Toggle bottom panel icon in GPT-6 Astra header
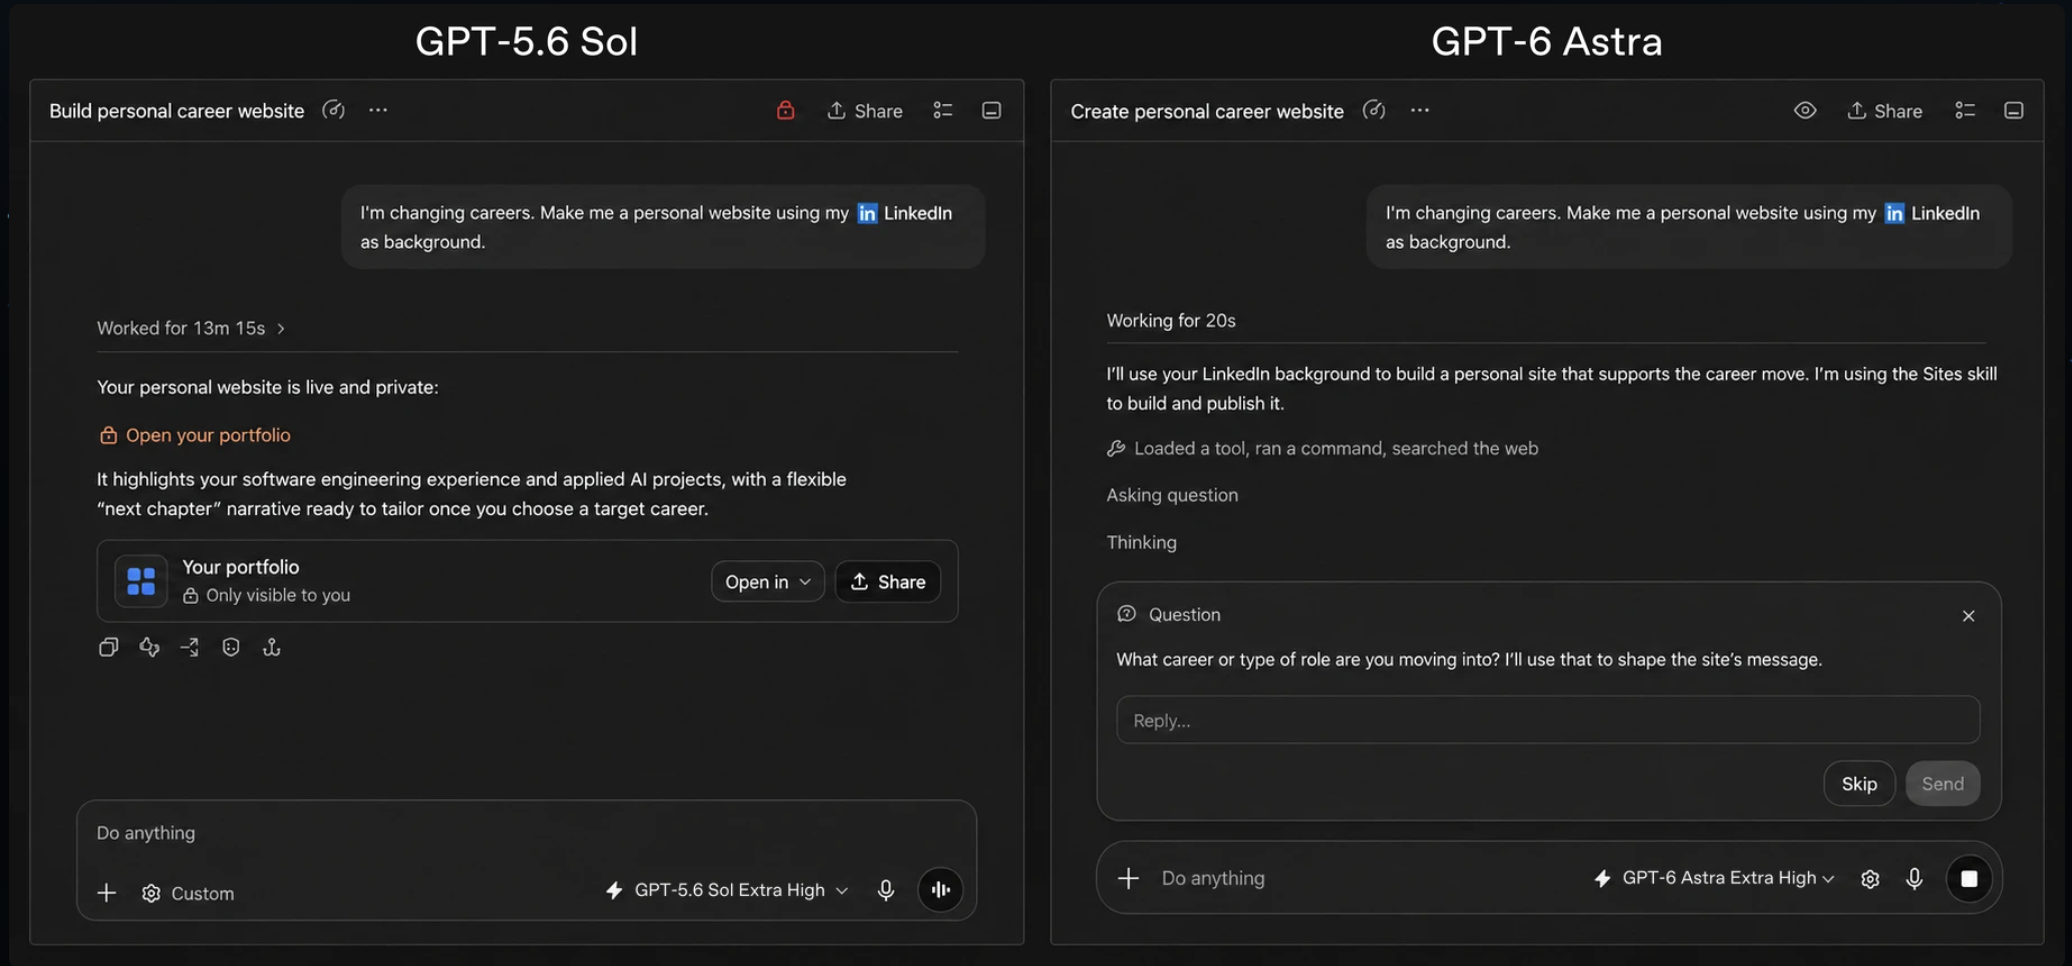Screen dimensions: 2072x966 point(2014,110)
